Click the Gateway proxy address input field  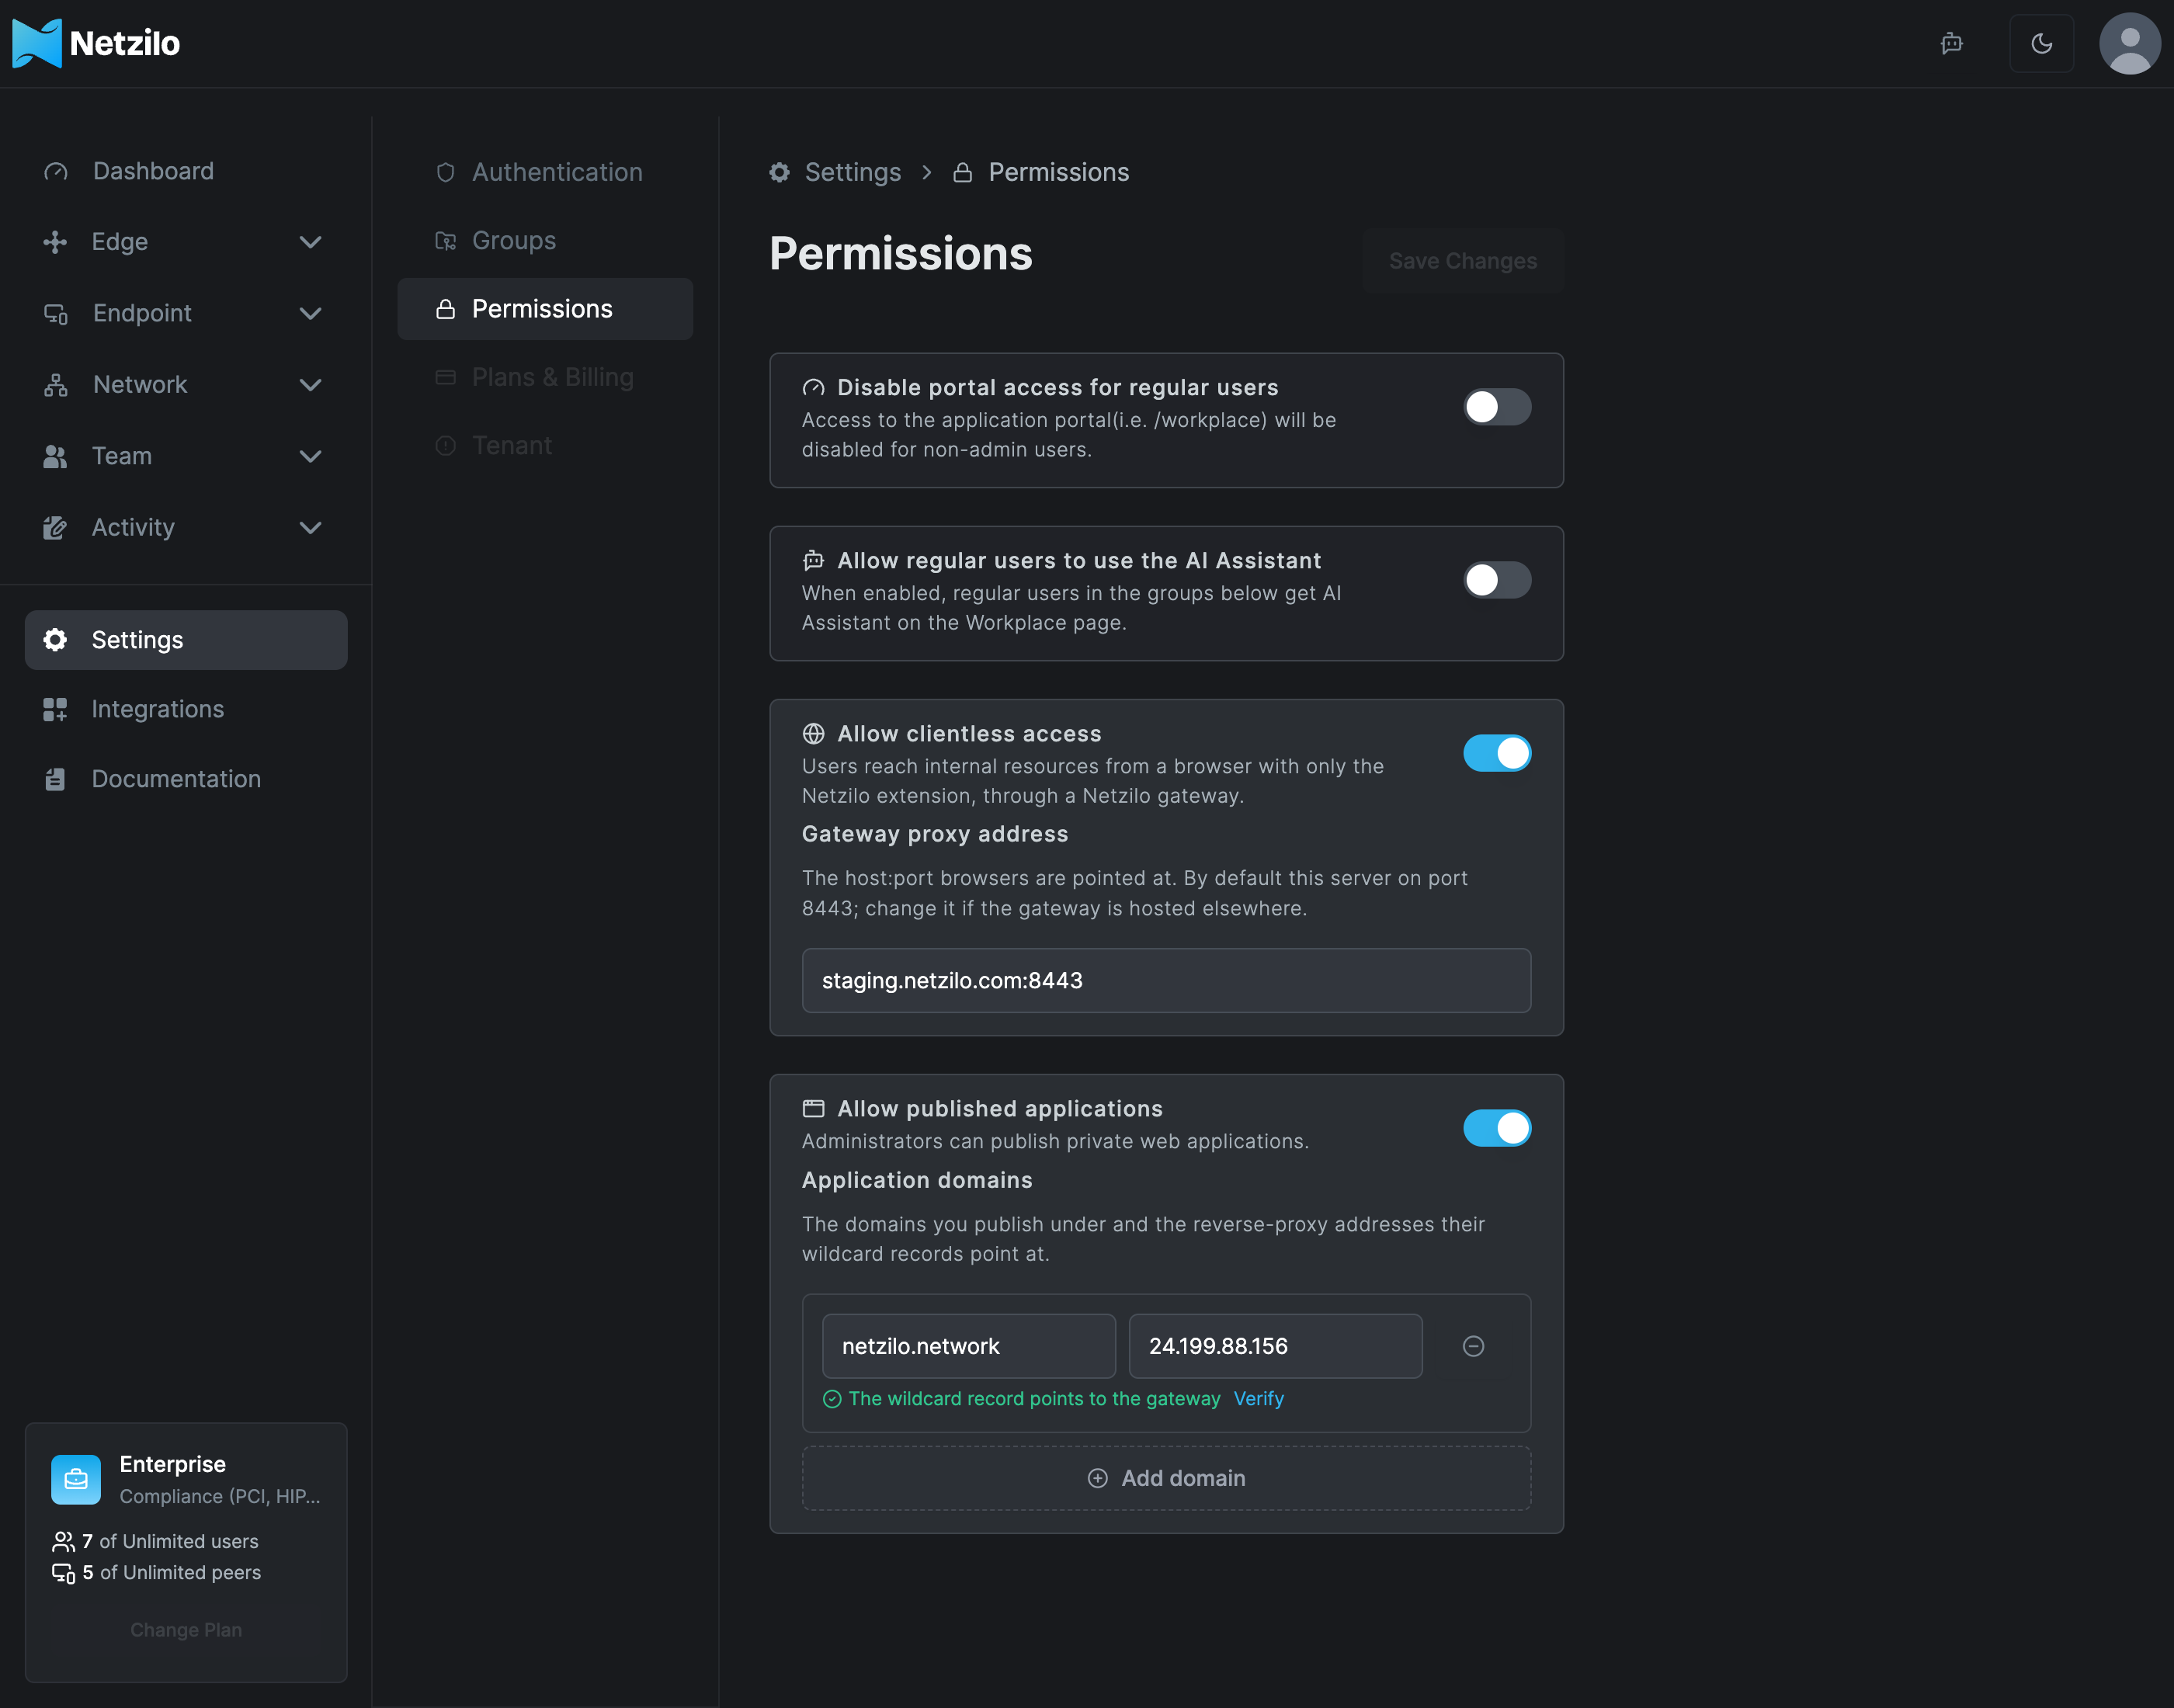(x=1166, y=980)
